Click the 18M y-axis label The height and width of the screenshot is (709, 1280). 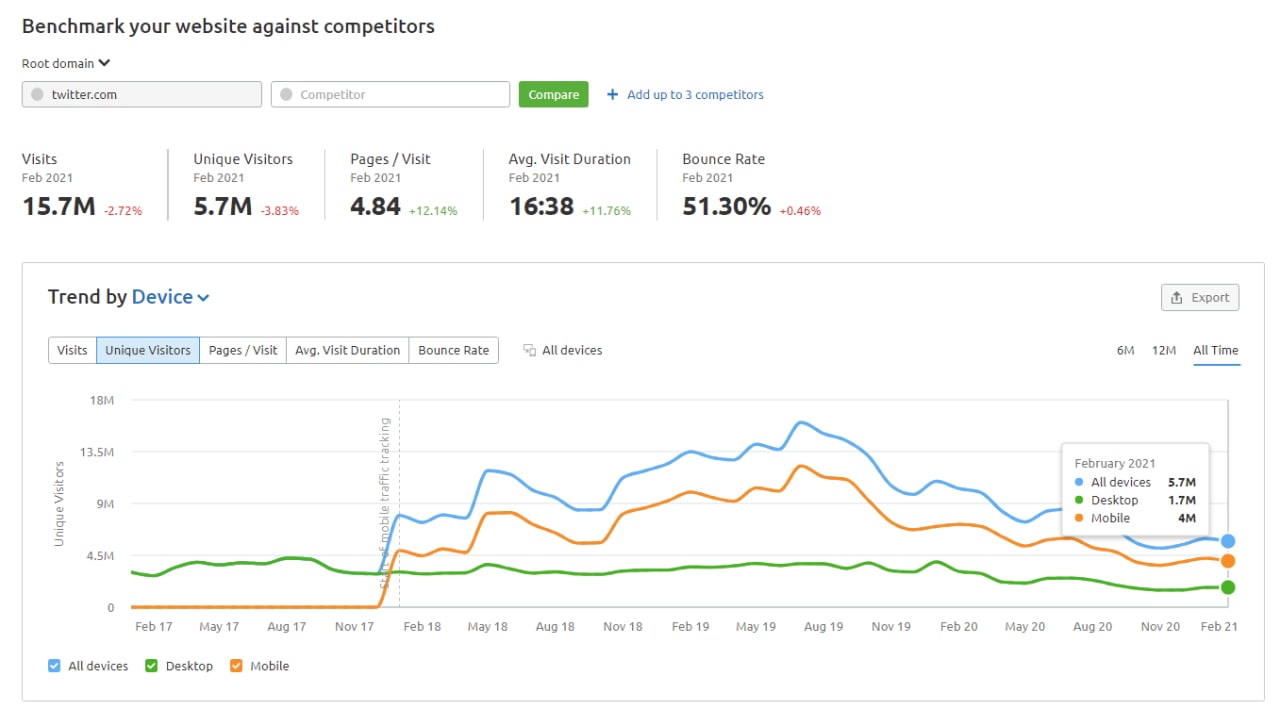[103, 400]
